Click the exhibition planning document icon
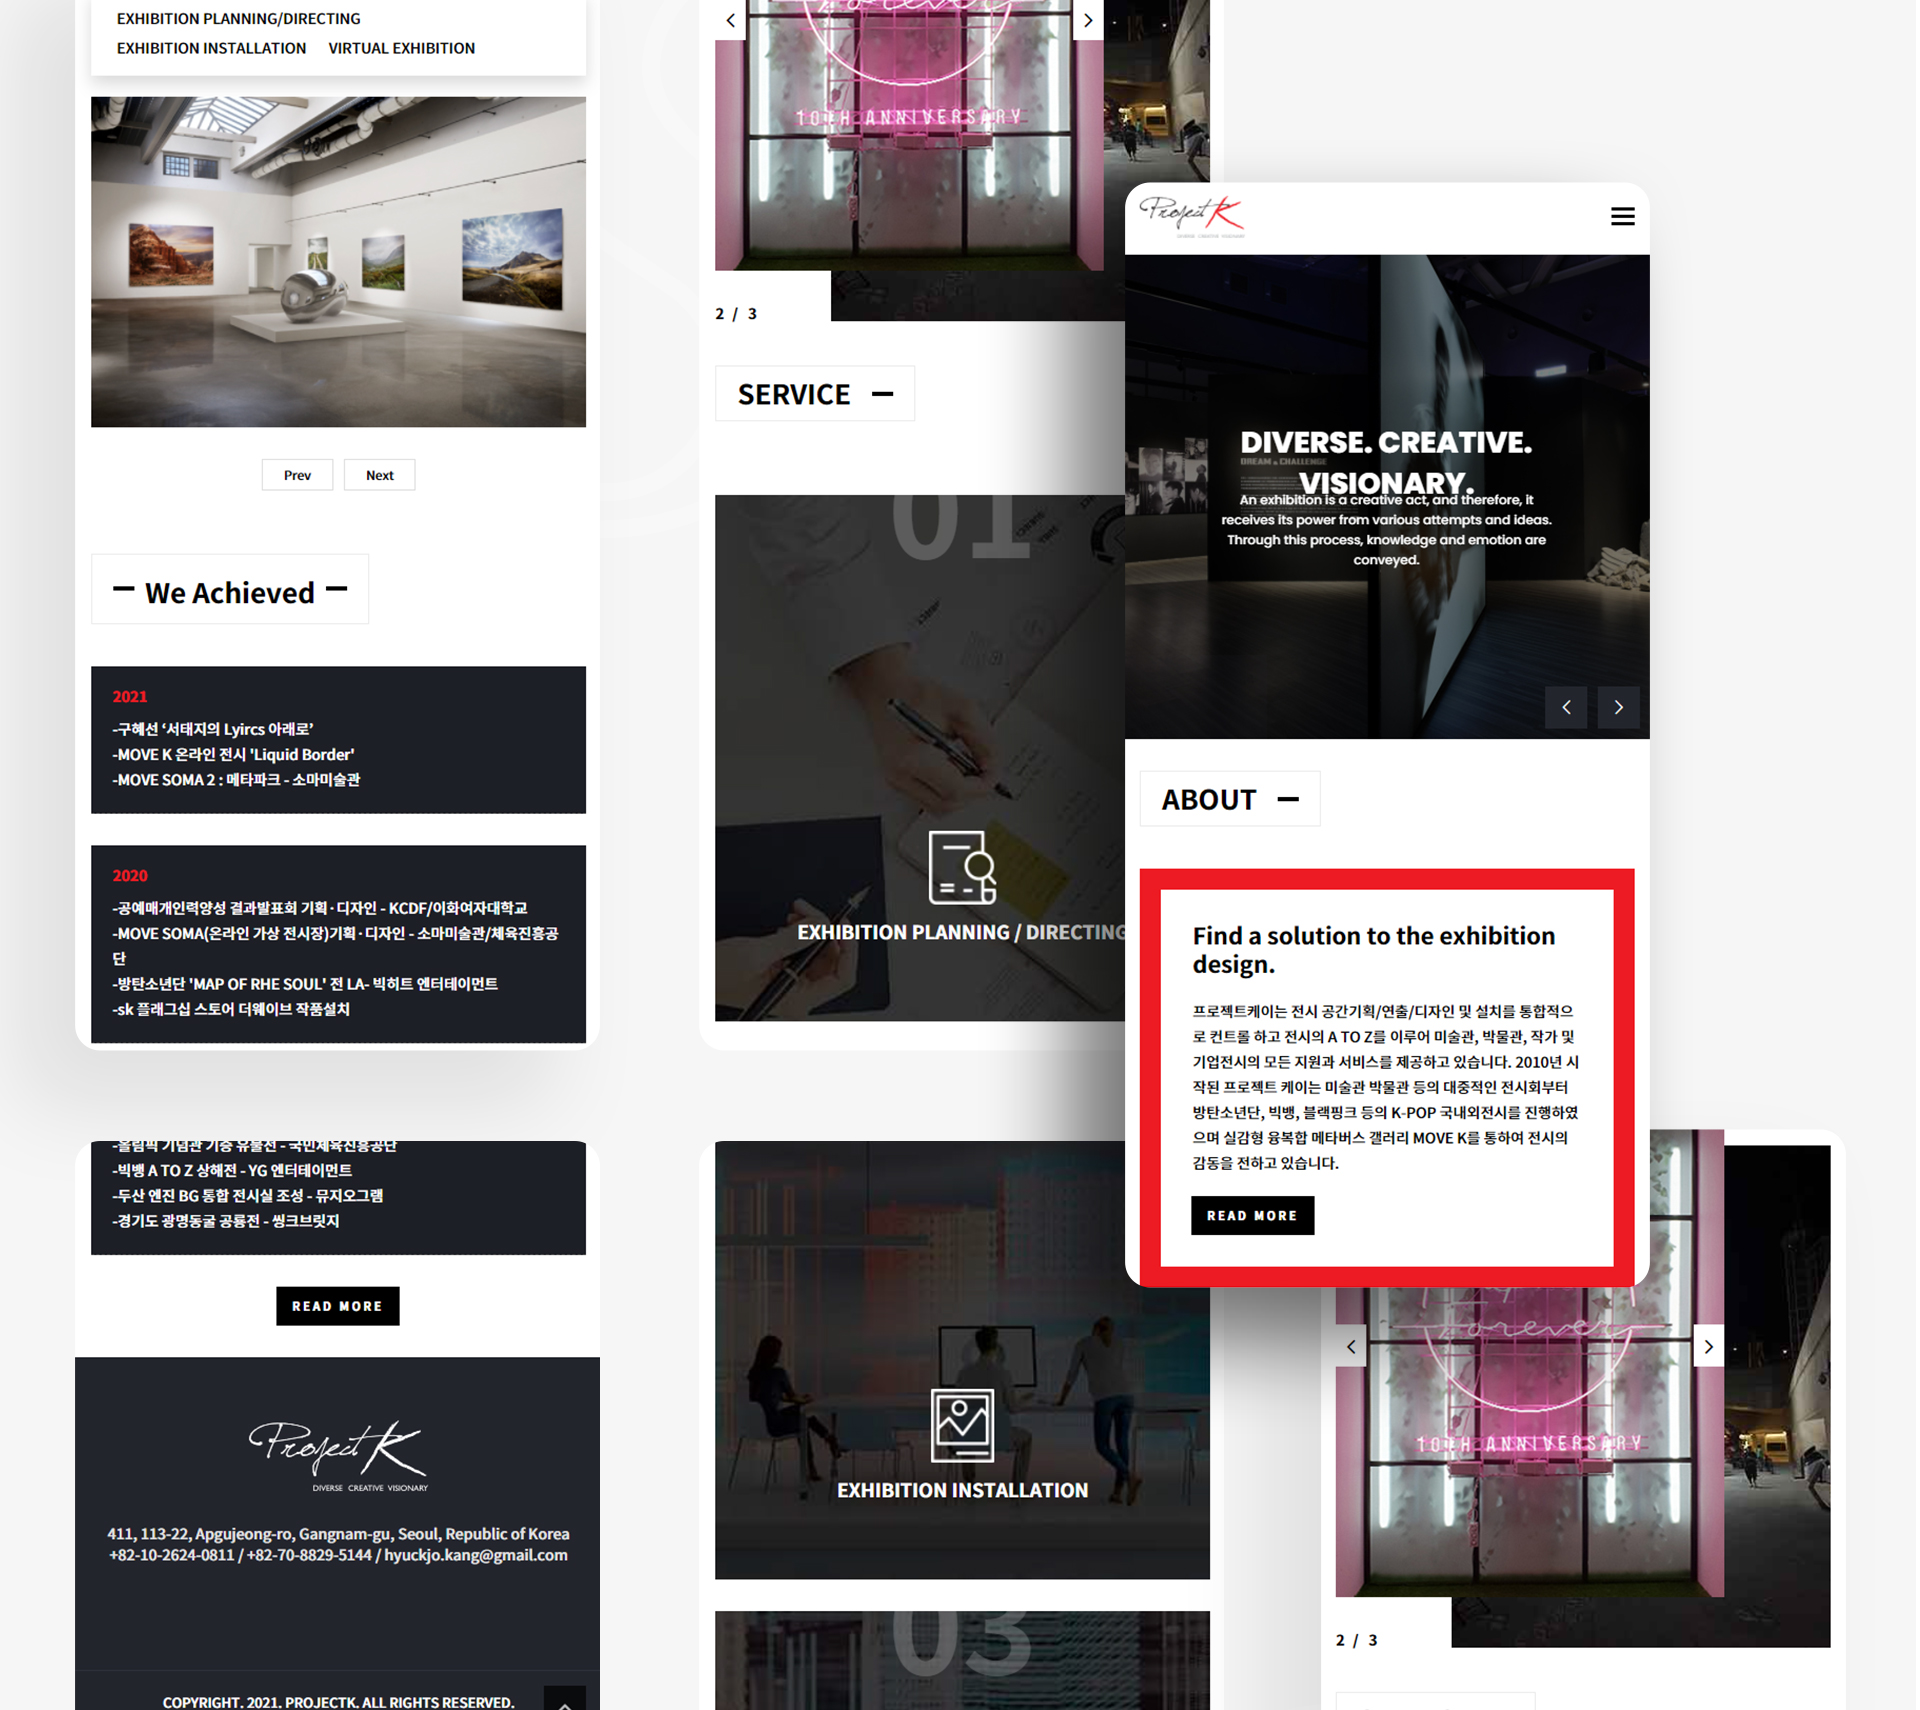The width and height of the screenshot is (1920, 1710). click(961, 867)
